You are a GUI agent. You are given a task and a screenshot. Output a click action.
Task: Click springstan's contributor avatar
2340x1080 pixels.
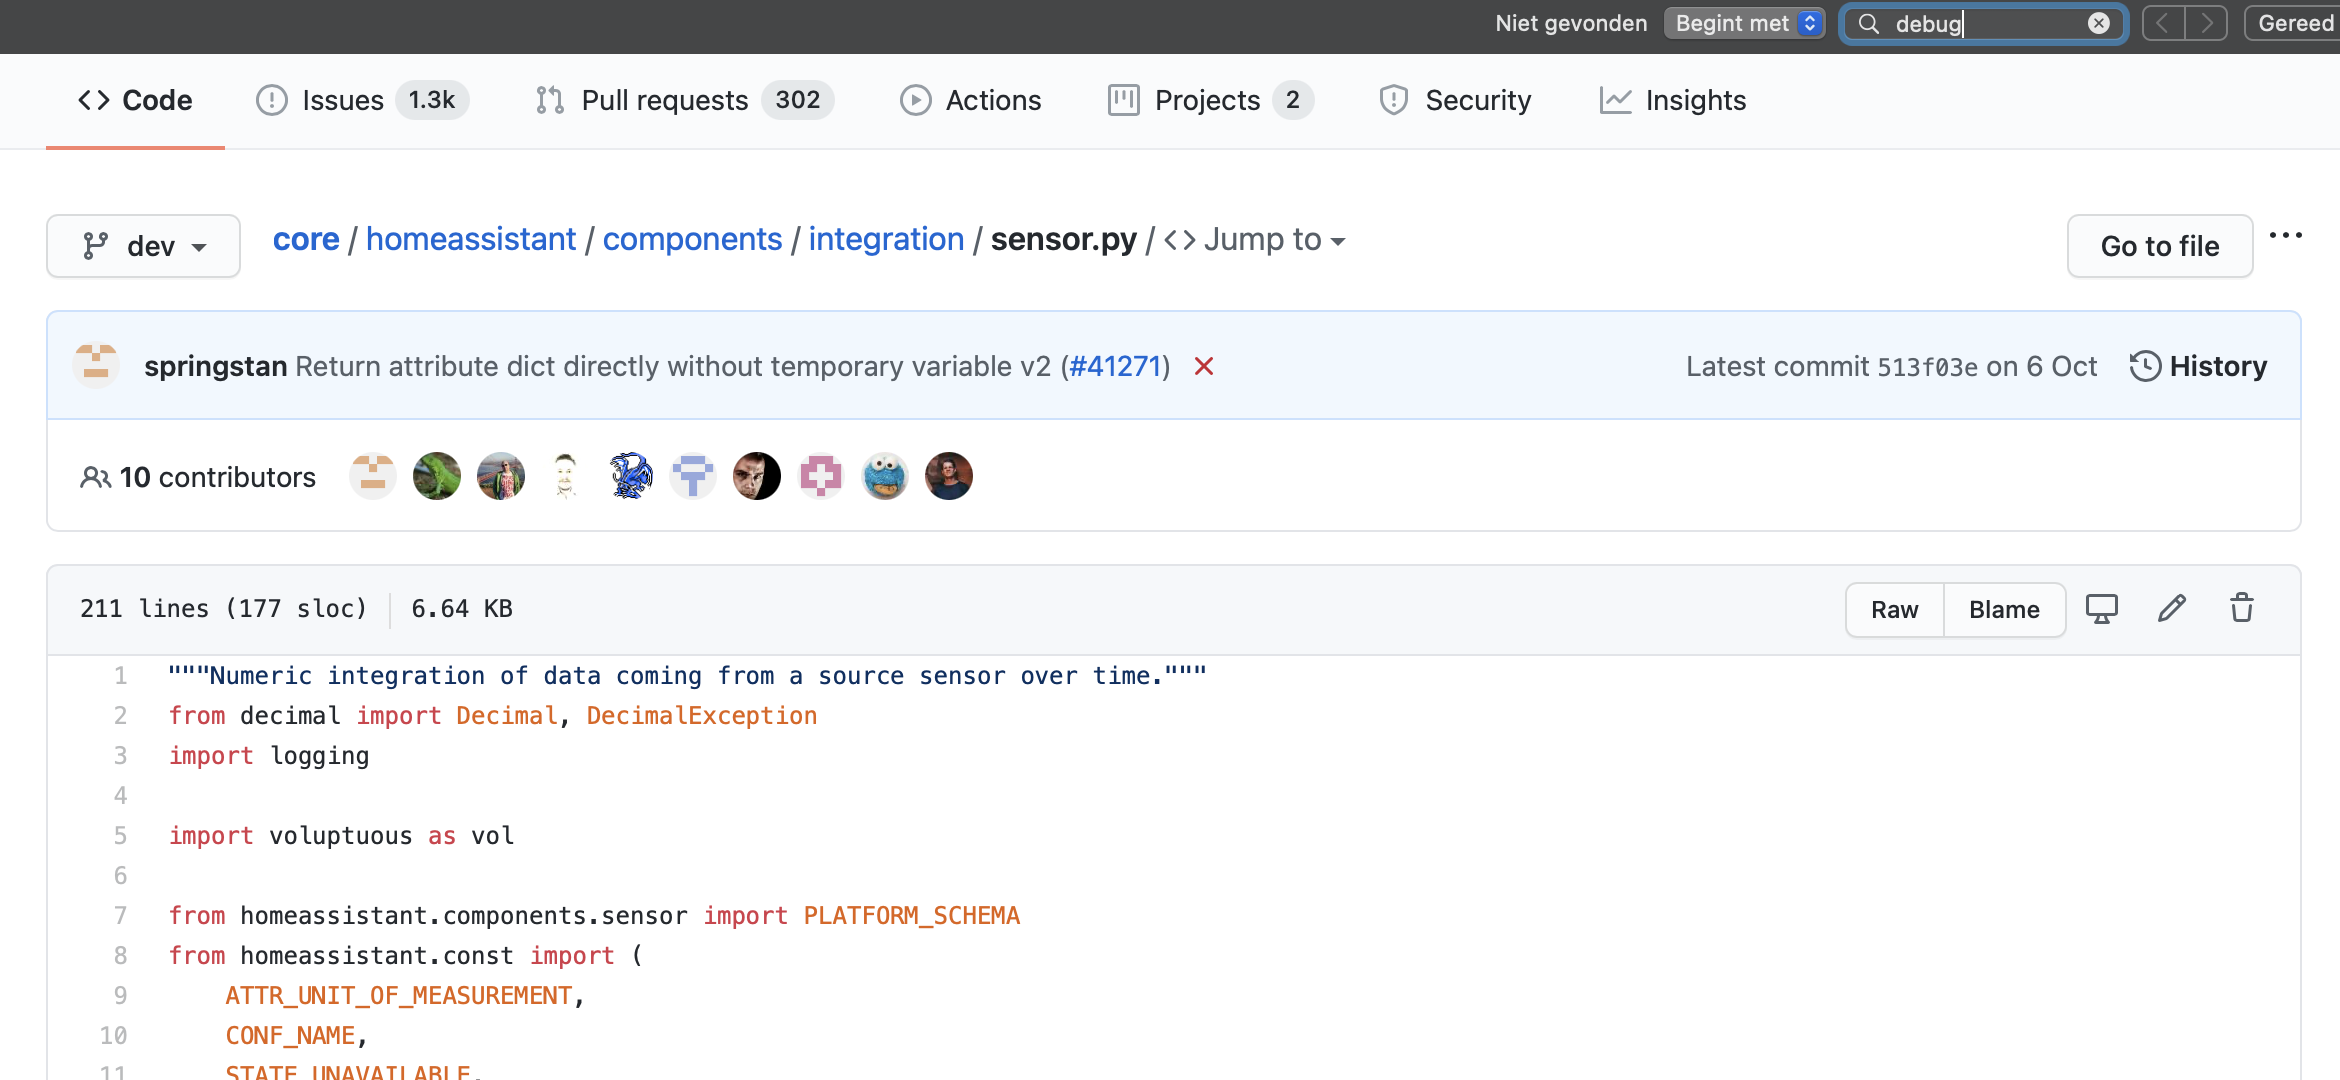pos(372,476)
